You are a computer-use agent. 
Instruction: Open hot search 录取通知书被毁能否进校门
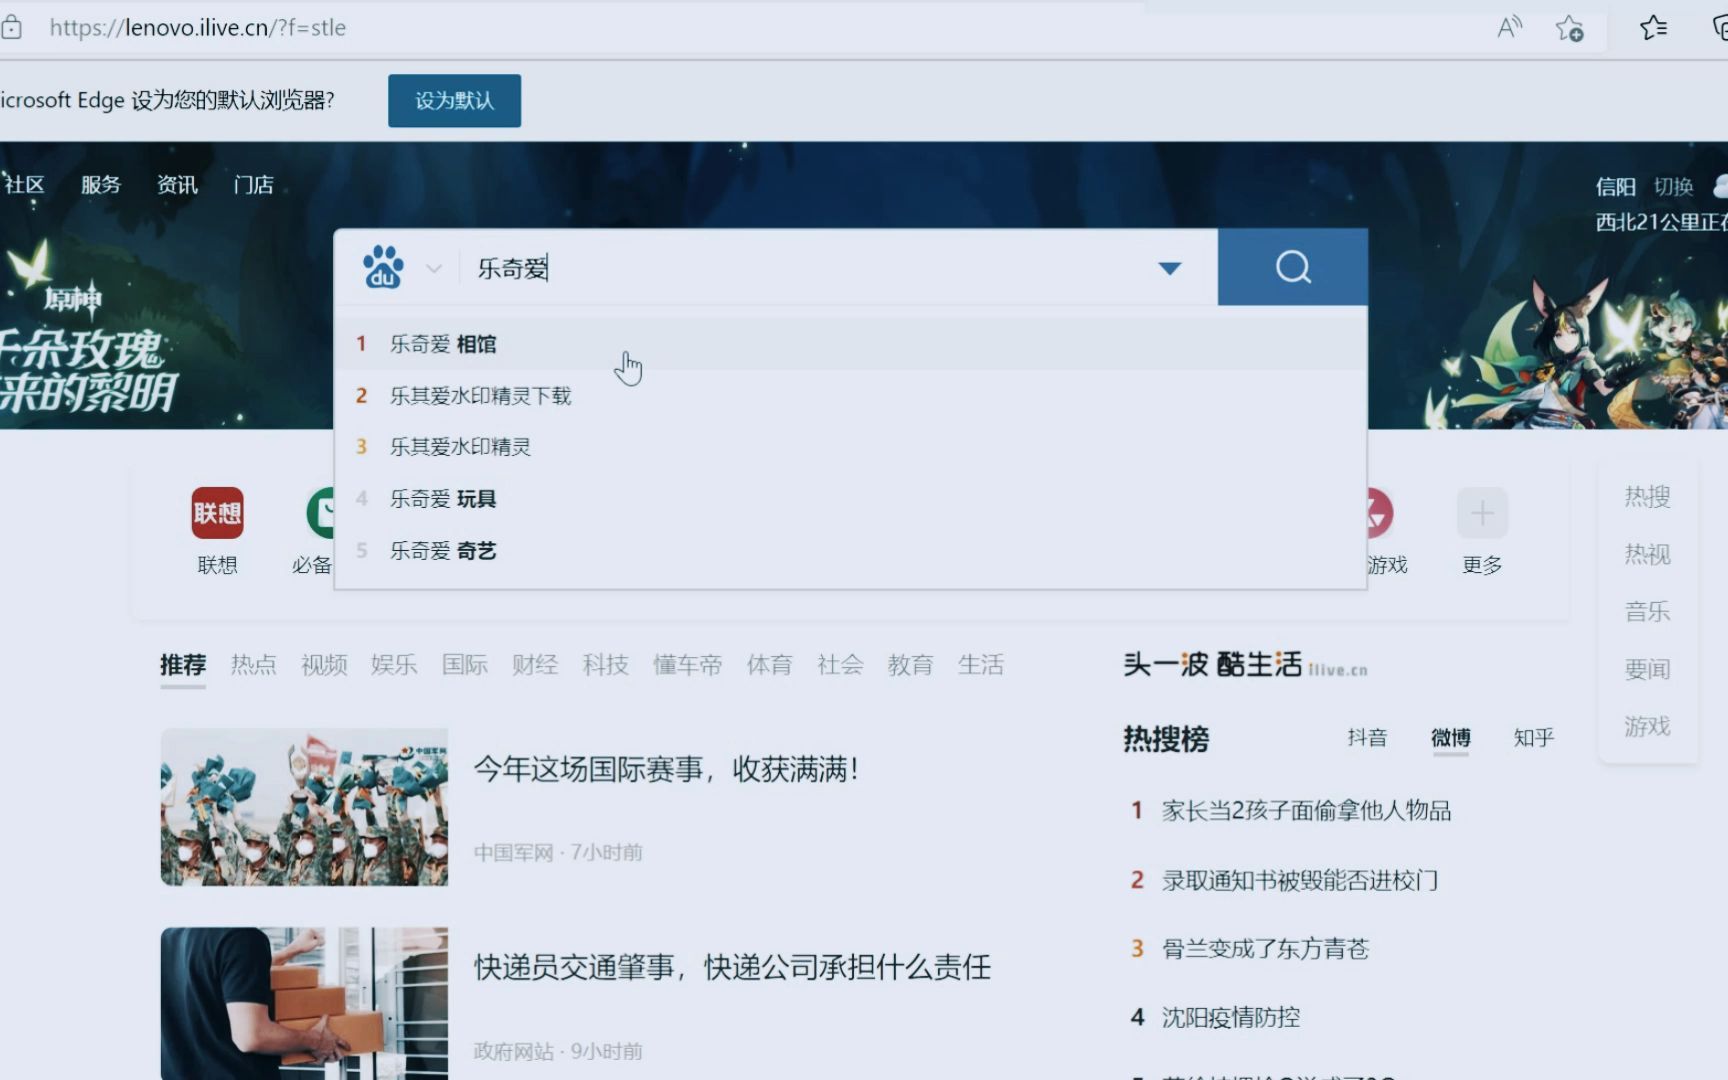click(1300, 880)
